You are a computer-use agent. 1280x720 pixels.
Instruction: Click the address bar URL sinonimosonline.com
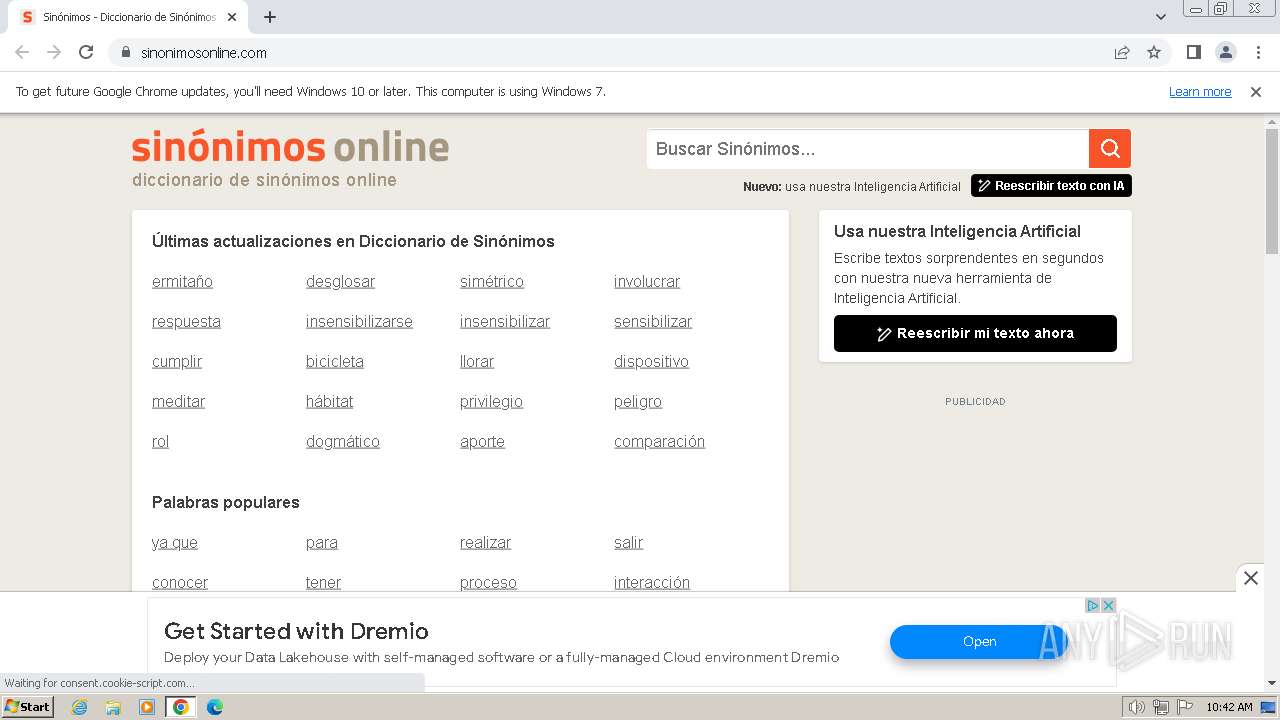click(x=204, y=53)
